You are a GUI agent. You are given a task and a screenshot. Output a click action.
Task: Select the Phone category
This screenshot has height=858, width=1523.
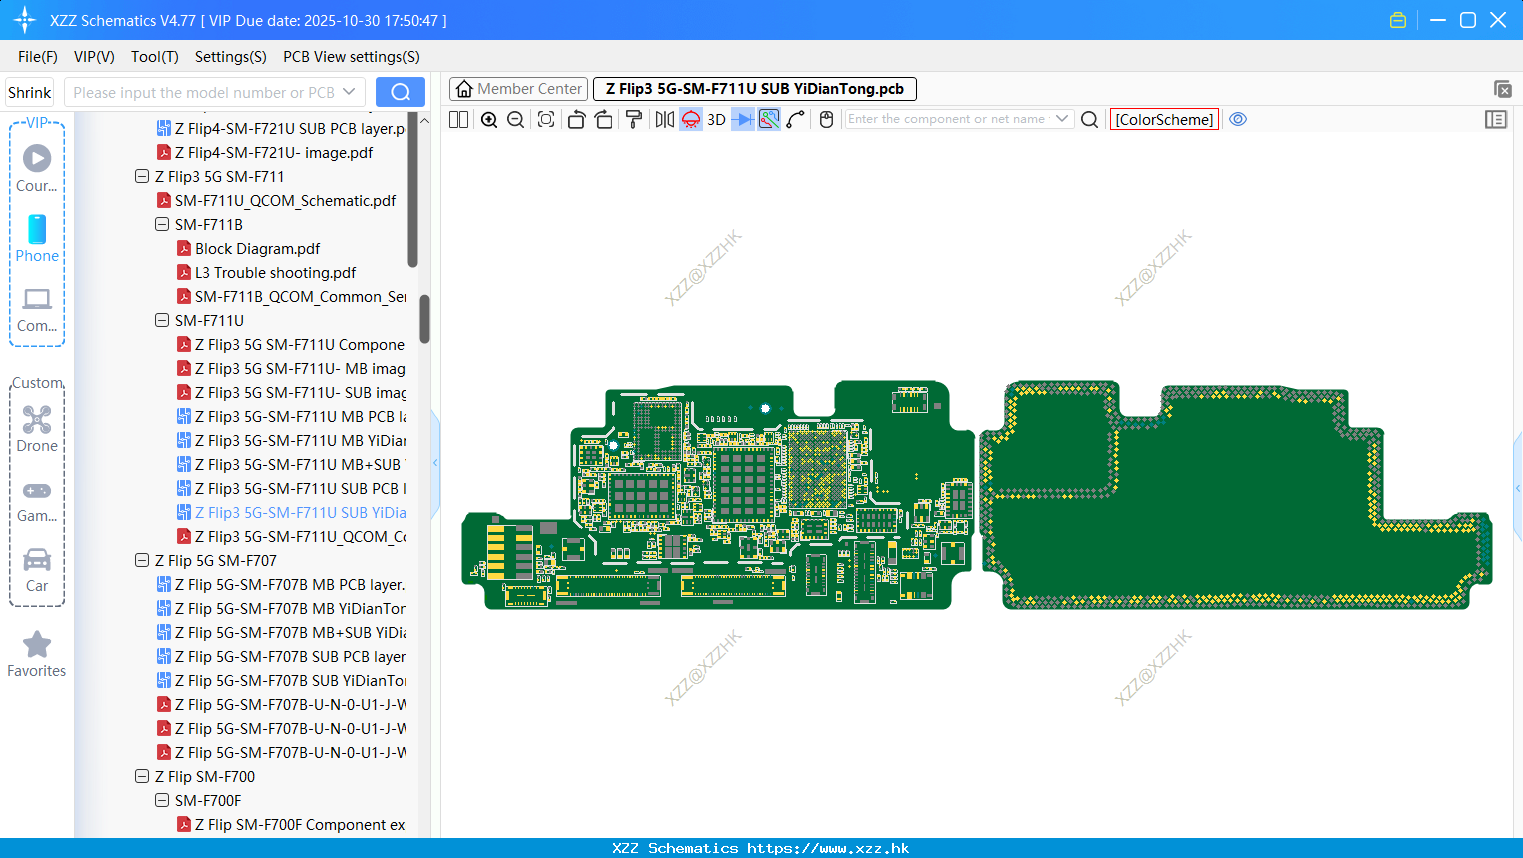(37, 239)
